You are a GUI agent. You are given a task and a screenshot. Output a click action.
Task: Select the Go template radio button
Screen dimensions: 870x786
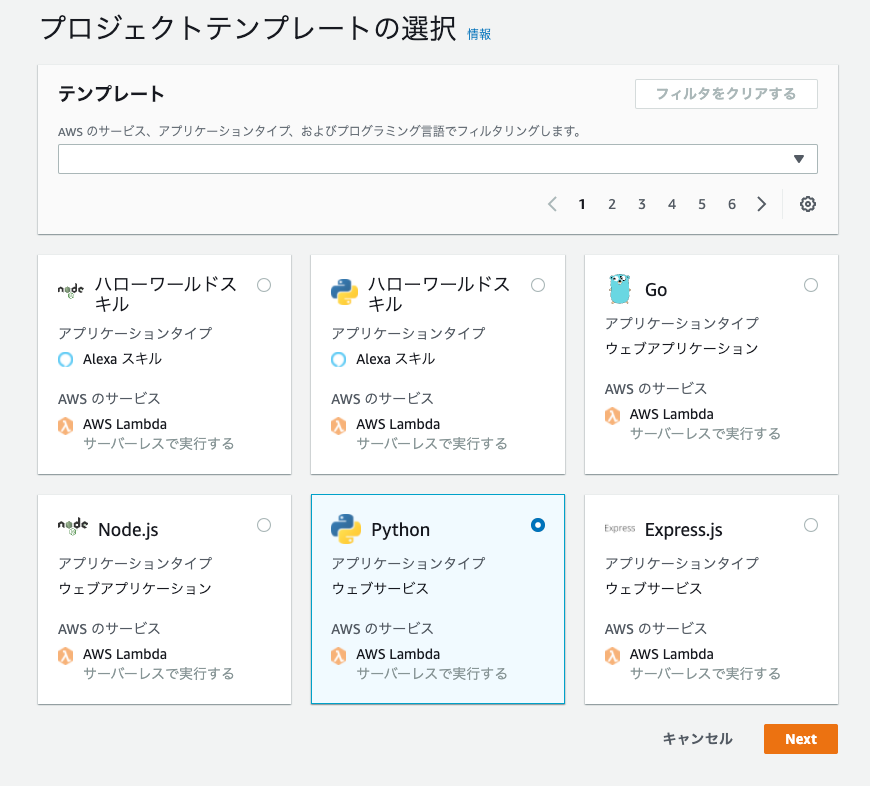point(811,285)
